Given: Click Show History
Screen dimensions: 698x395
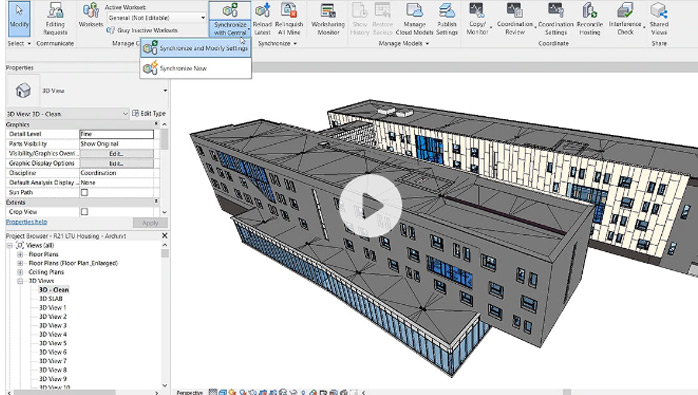Looking at the screenshot, I should click(360, 19).
